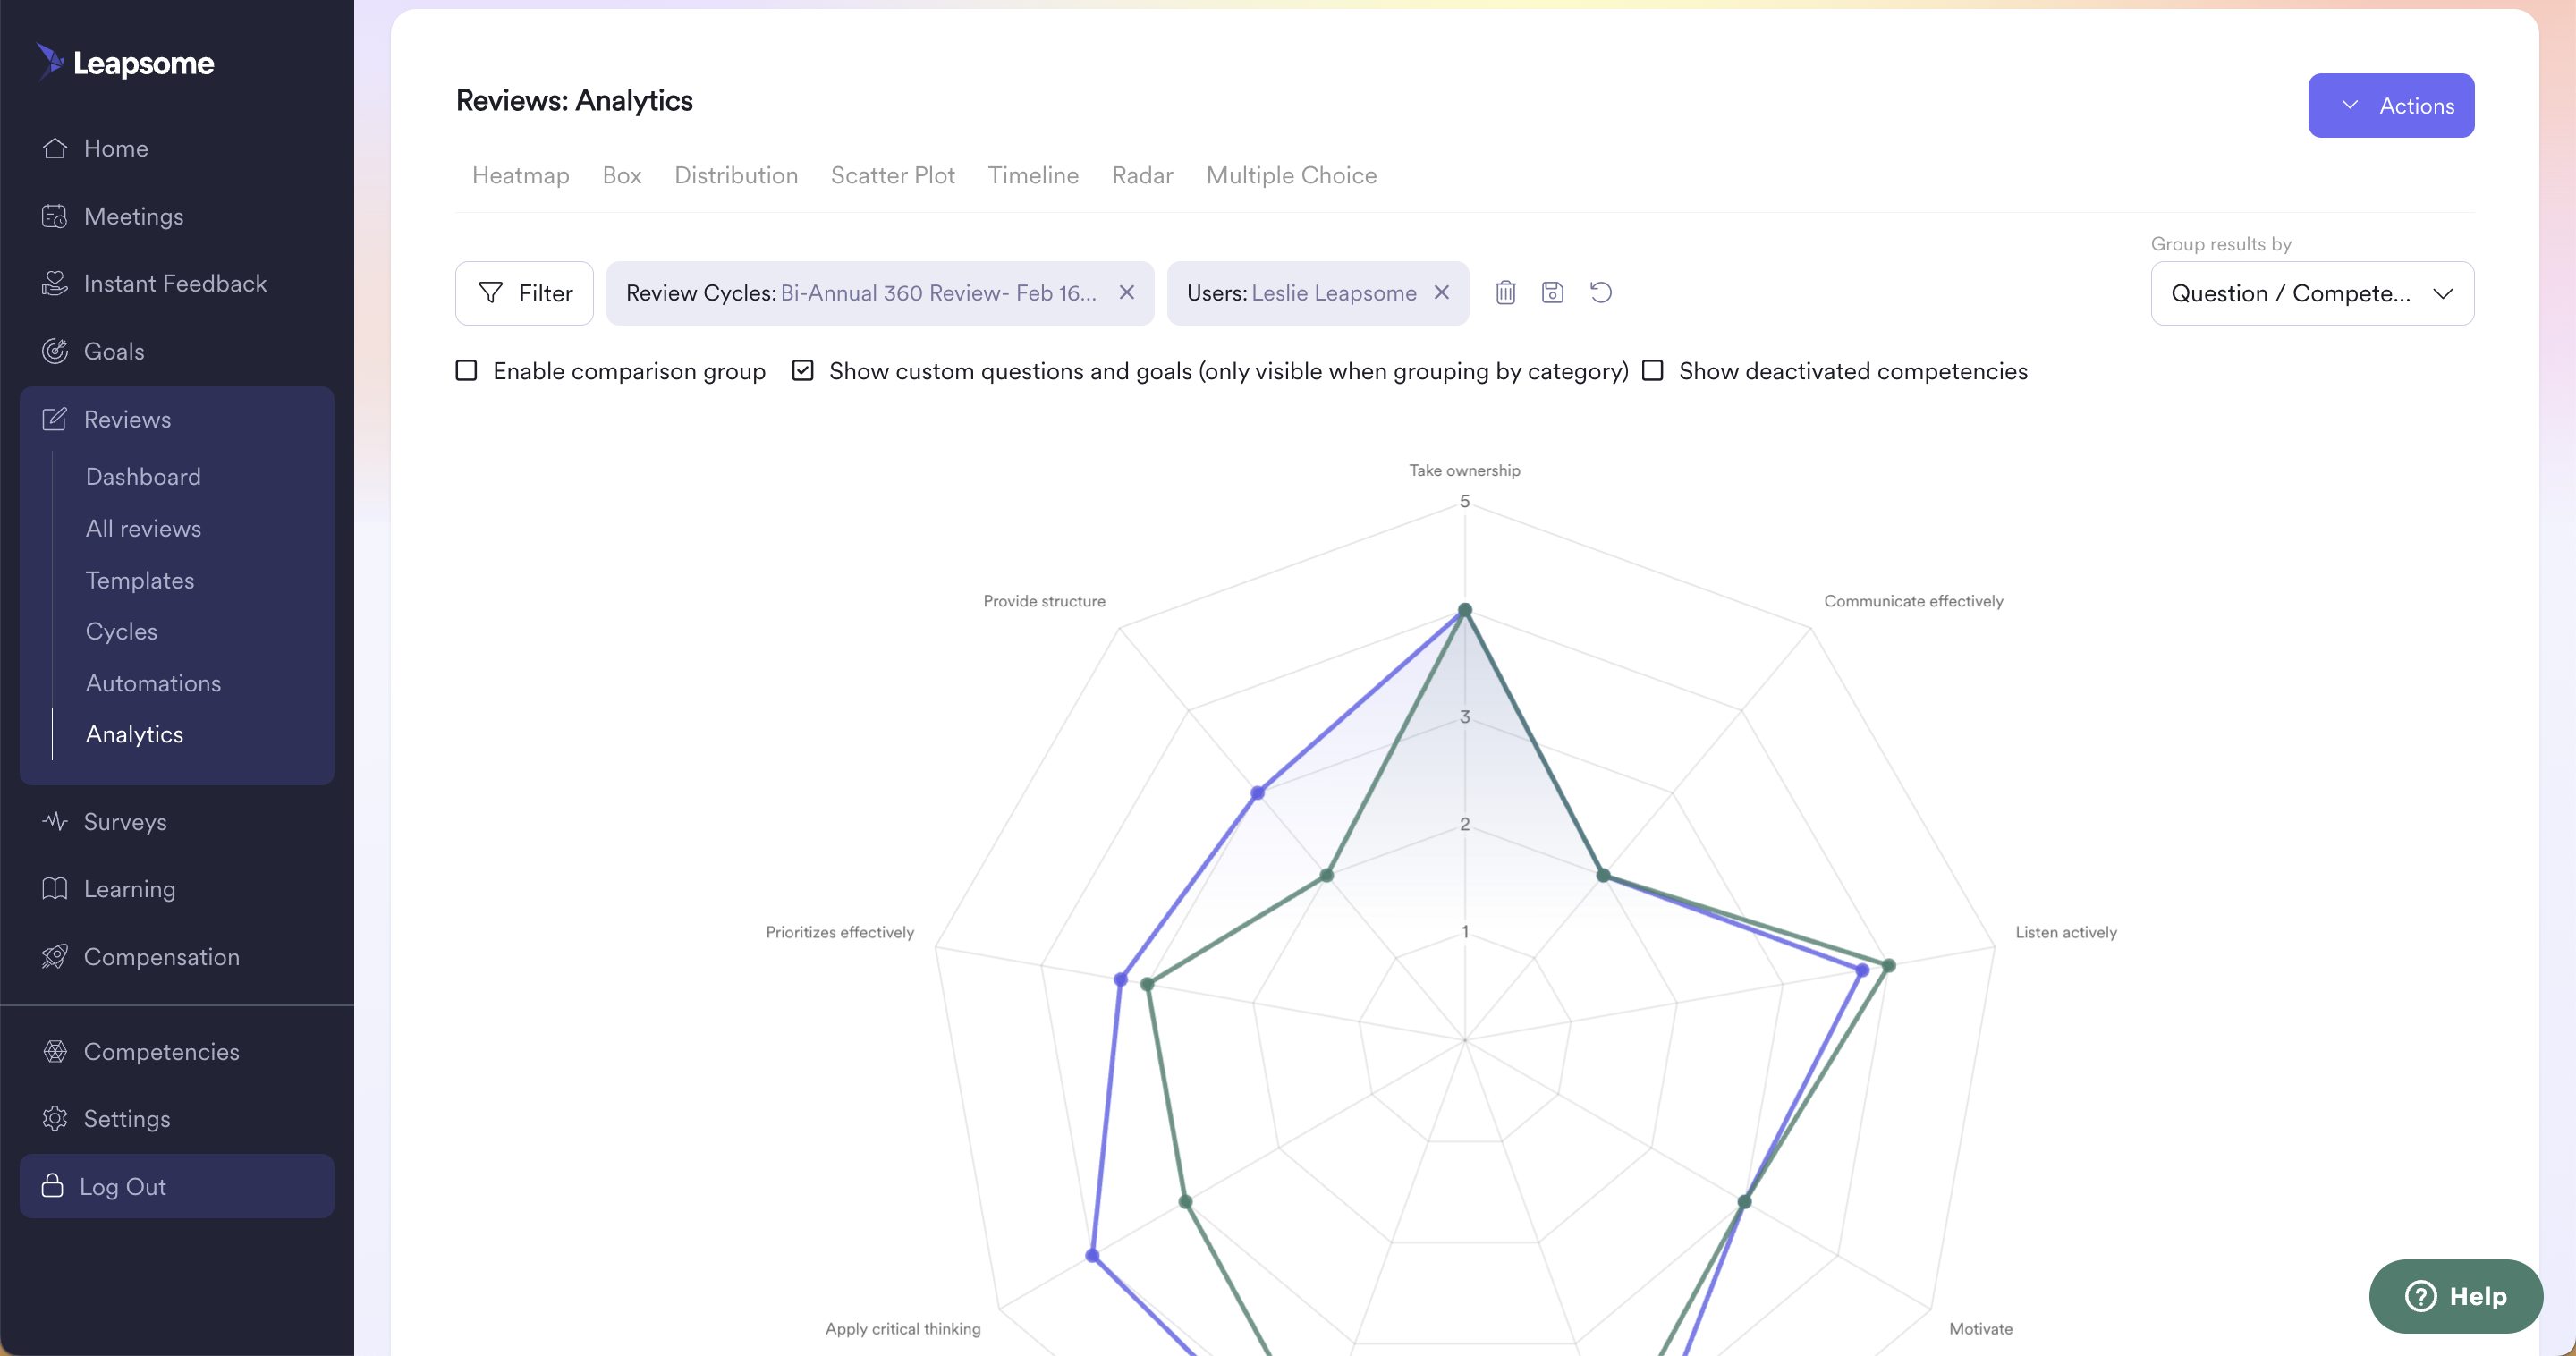The image size is (2576, 1356).
Task: Switch to the Multiple Choice tab
Action: [1291, 175]
